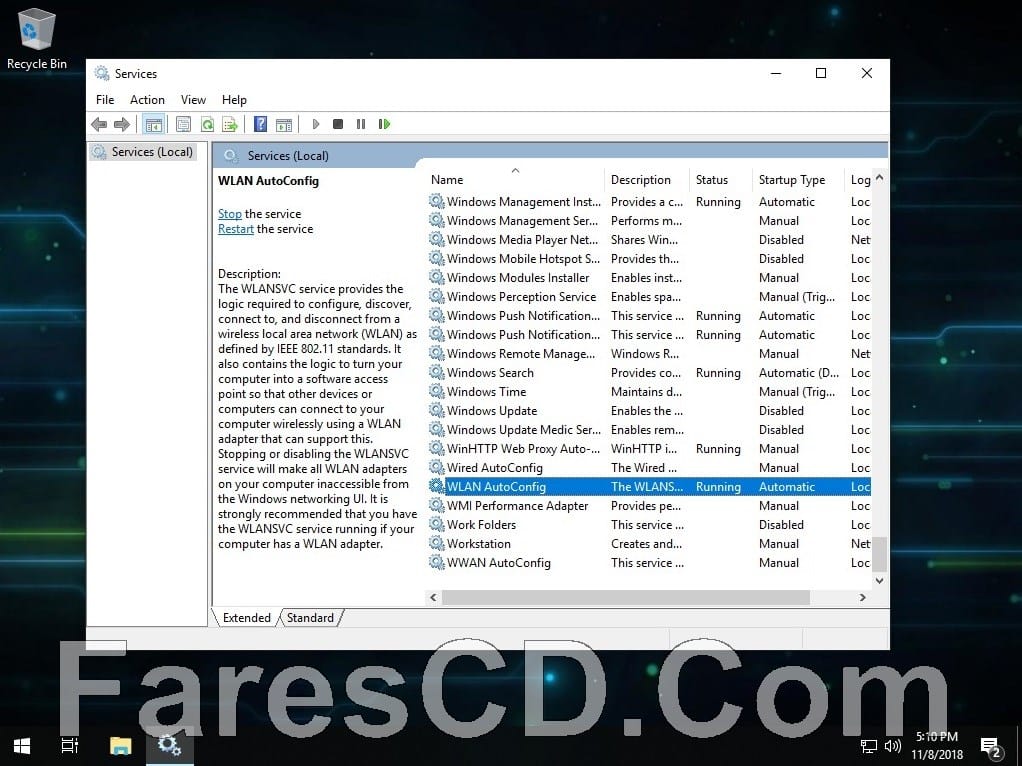Click the volume speaker tray icon
1022x766 pixels.
(892, 746)
